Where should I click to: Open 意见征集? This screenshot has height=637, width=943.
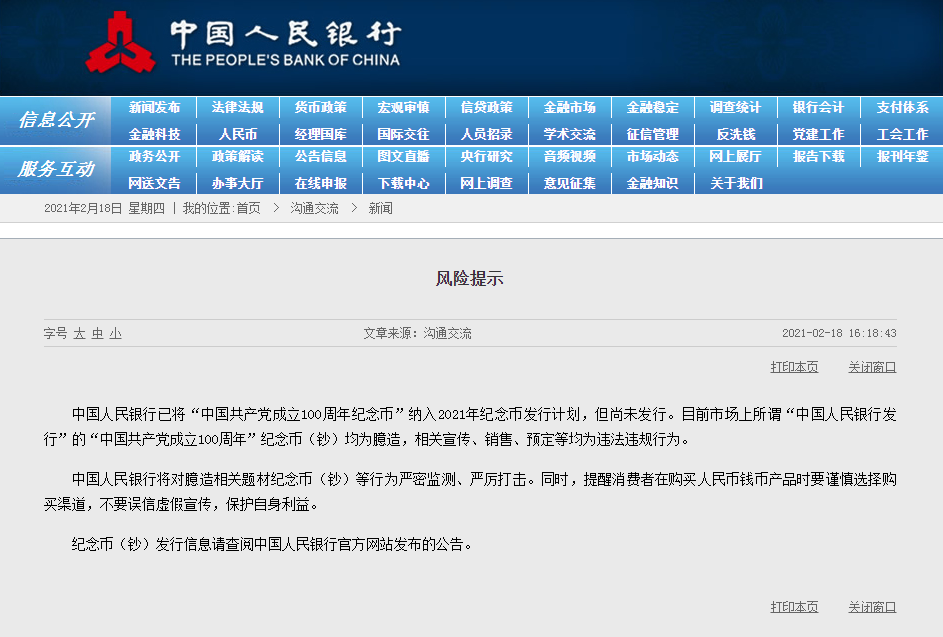tap(569, 183)
